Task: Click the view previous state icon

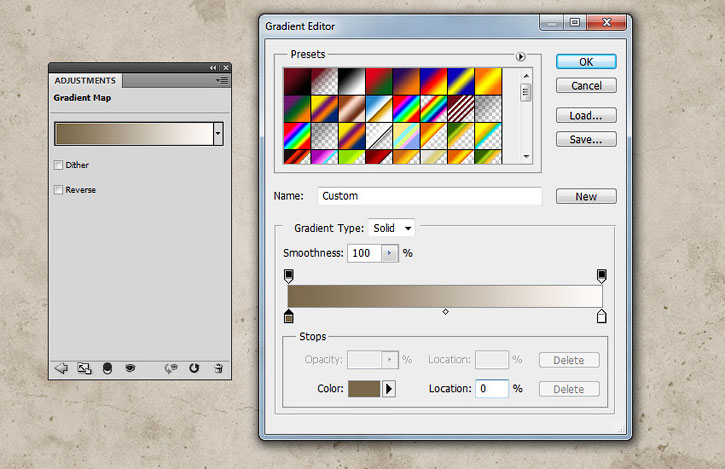Action: [171, 368]
